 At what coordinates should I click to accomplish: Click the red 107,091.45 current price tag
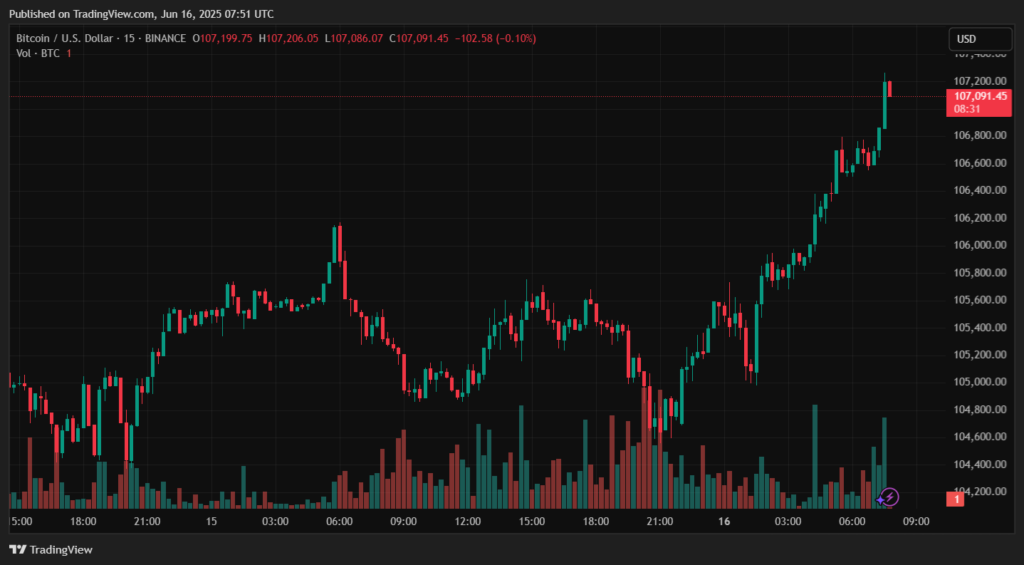979,96
